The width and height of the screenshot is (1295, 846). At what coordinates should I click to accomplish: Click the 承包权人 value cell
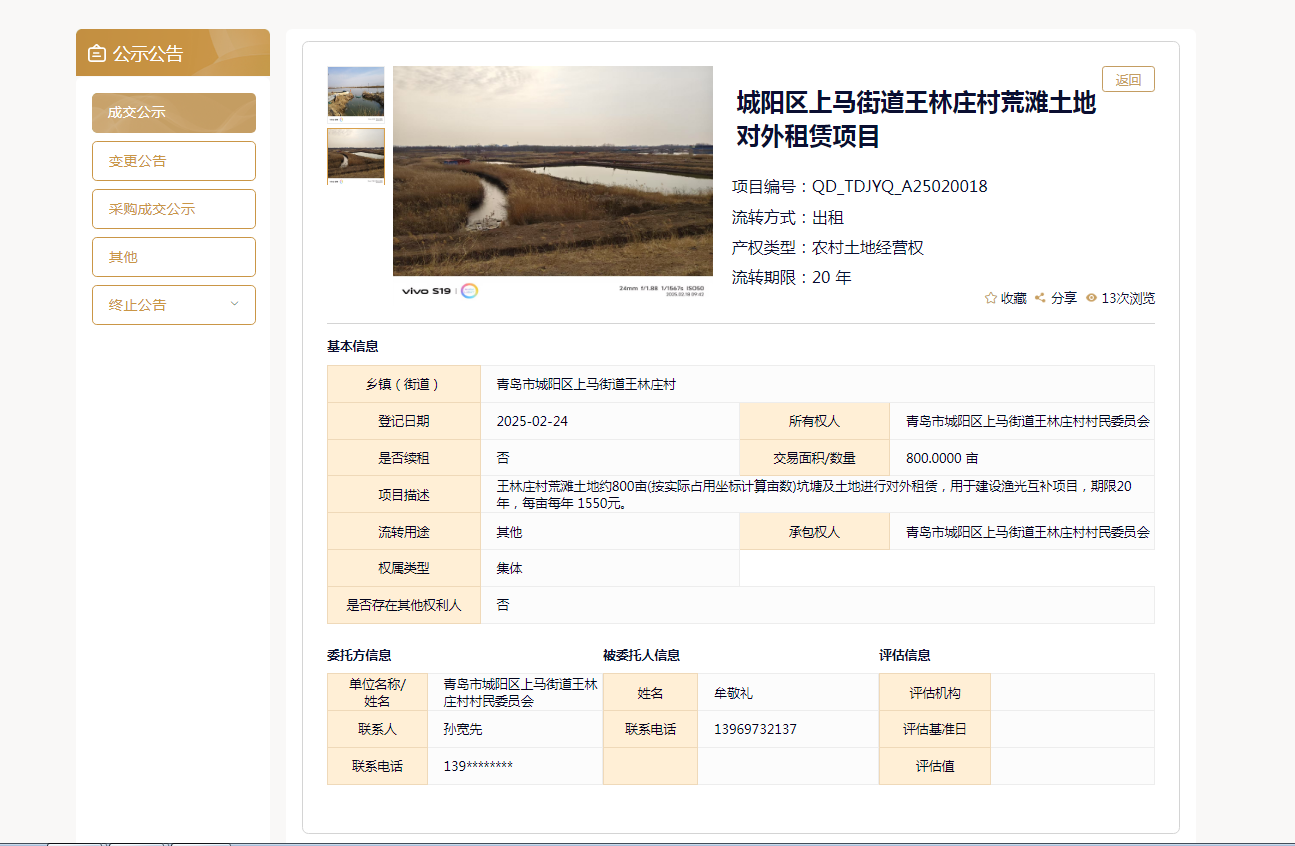pos(1022,532)
